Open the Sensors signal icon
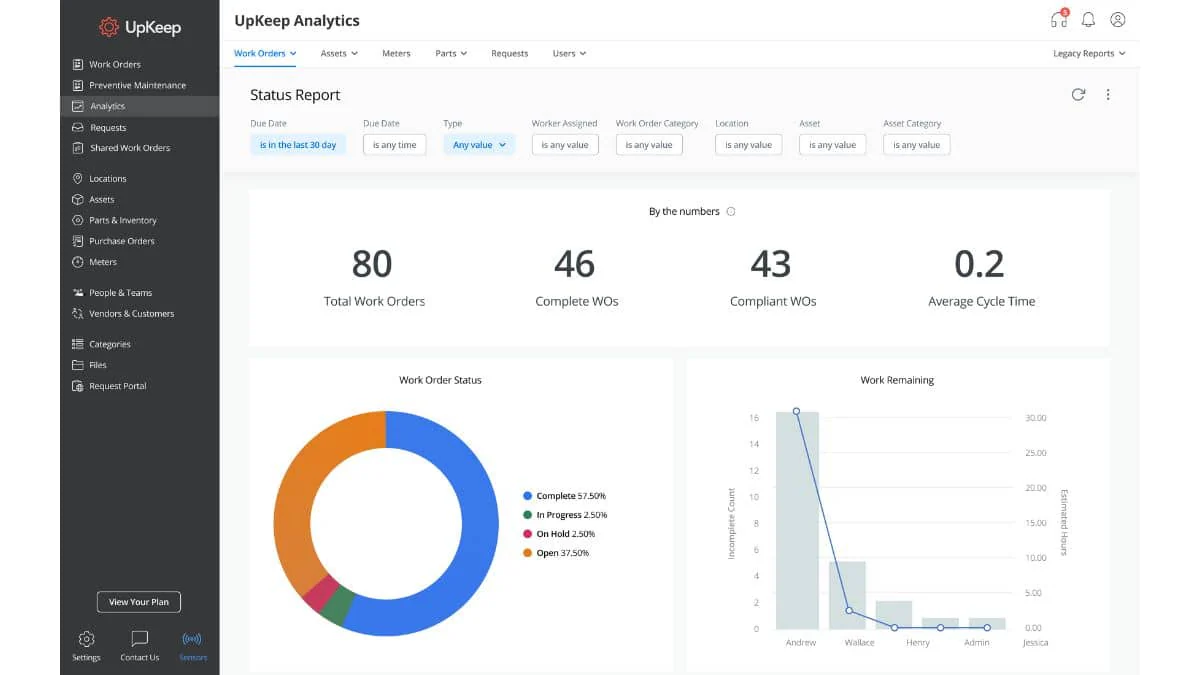The width and height of the screenshot is (1200, 675). coord(193,639)
